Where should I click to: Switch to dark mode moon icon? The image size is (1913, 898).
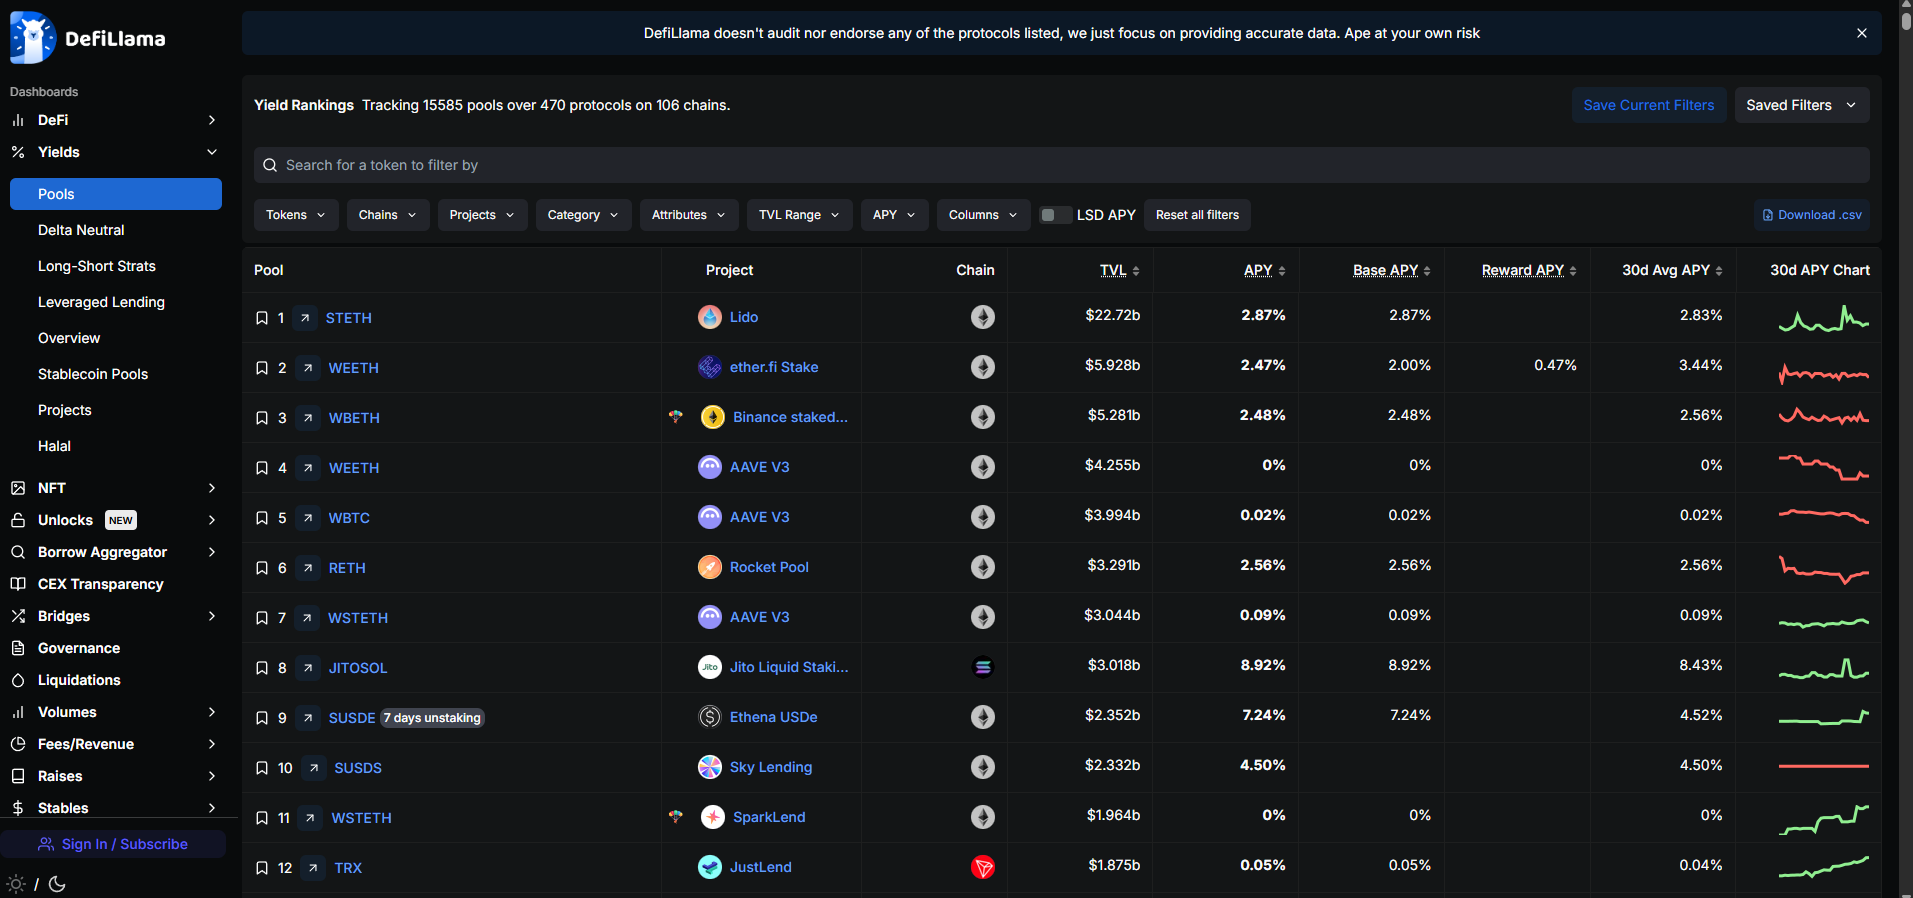(57, 884)
